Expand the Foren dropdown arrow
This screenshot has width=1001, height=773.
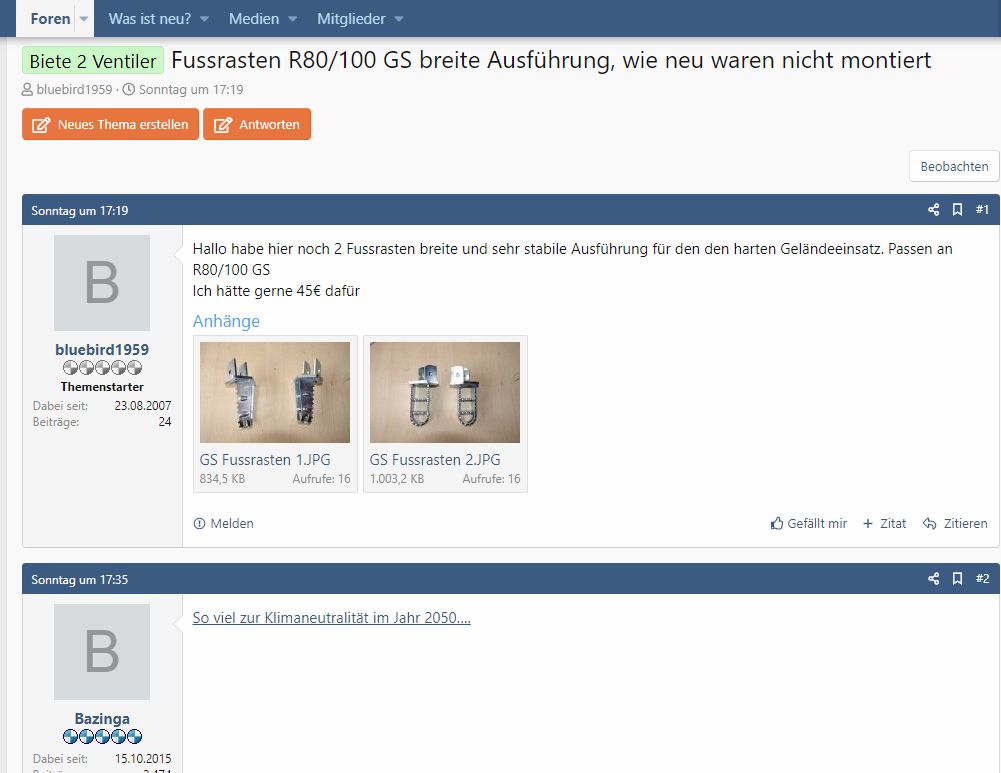pyautogui.click(x=84, y=19)
